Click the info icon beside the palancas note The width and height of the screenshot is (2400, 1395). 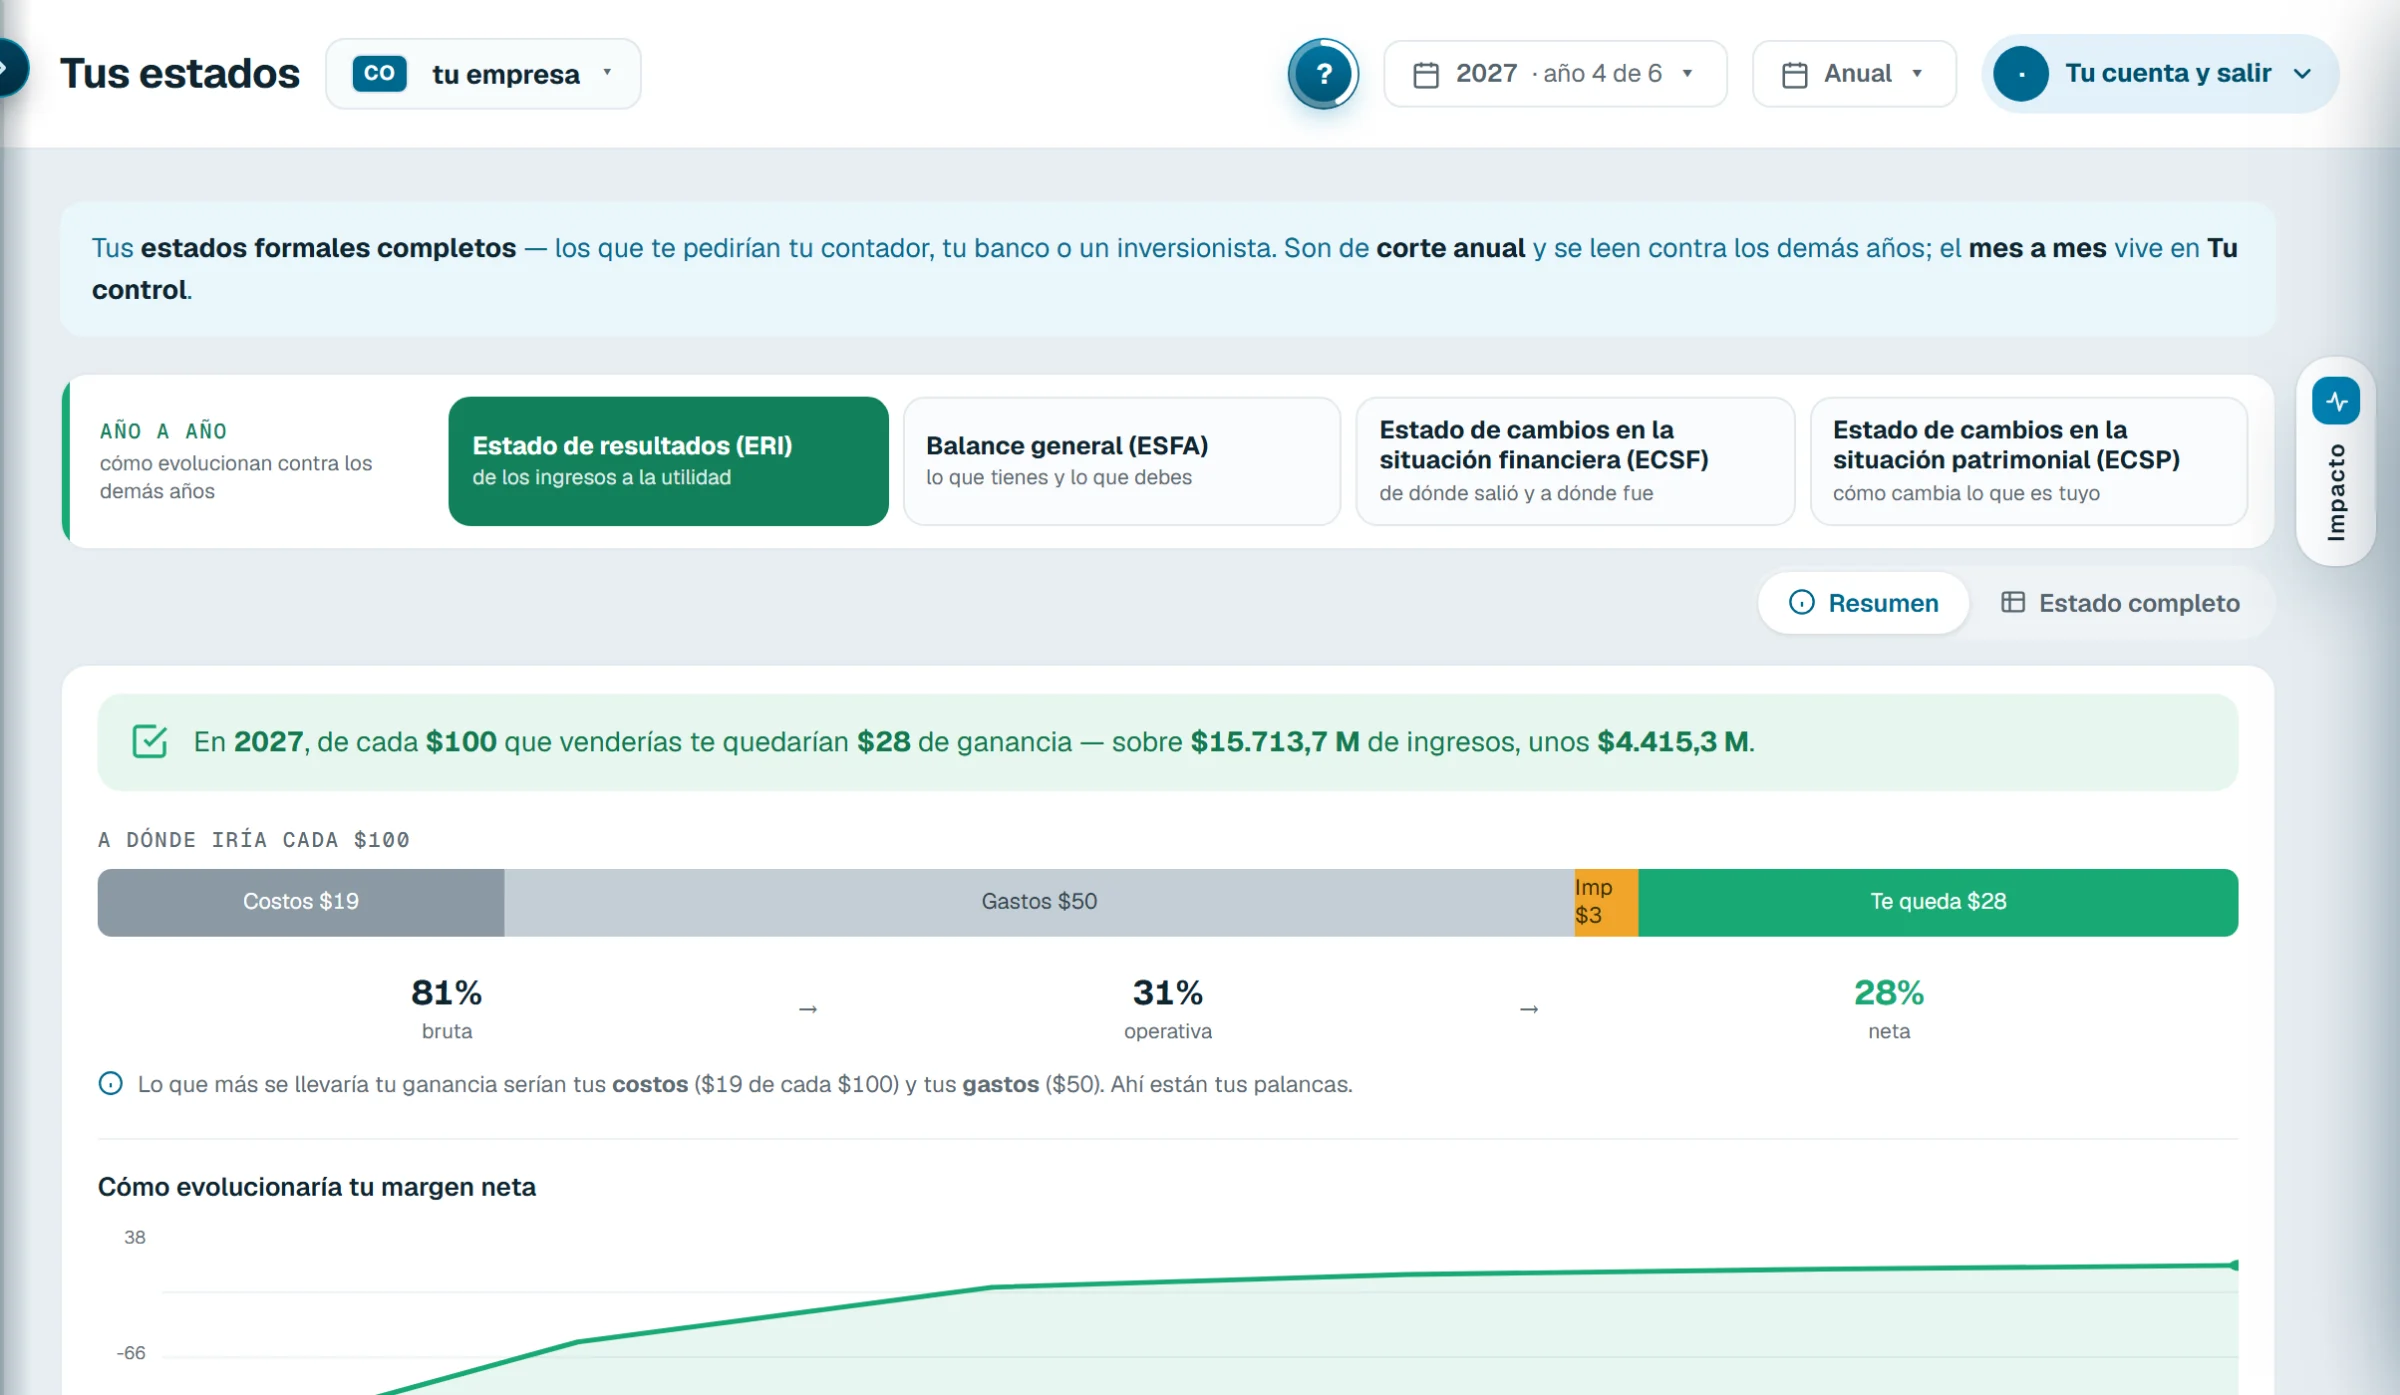click(111, 1083)
